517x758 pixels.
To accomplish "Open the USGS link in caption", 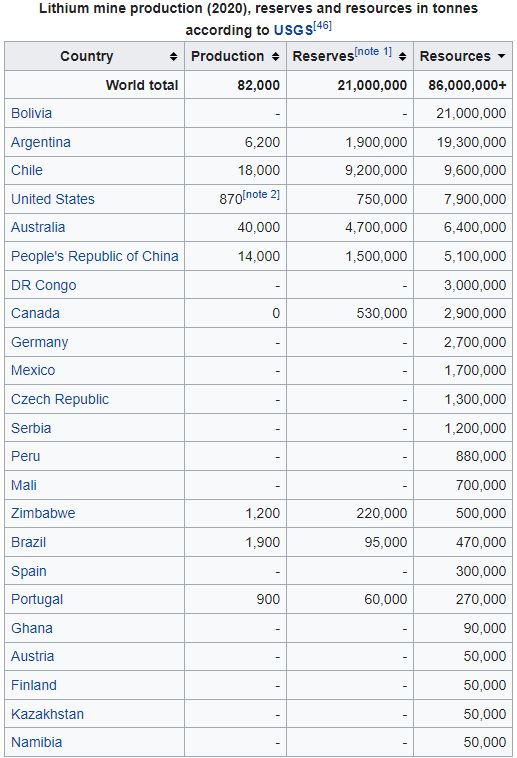I will click(294, 30).
